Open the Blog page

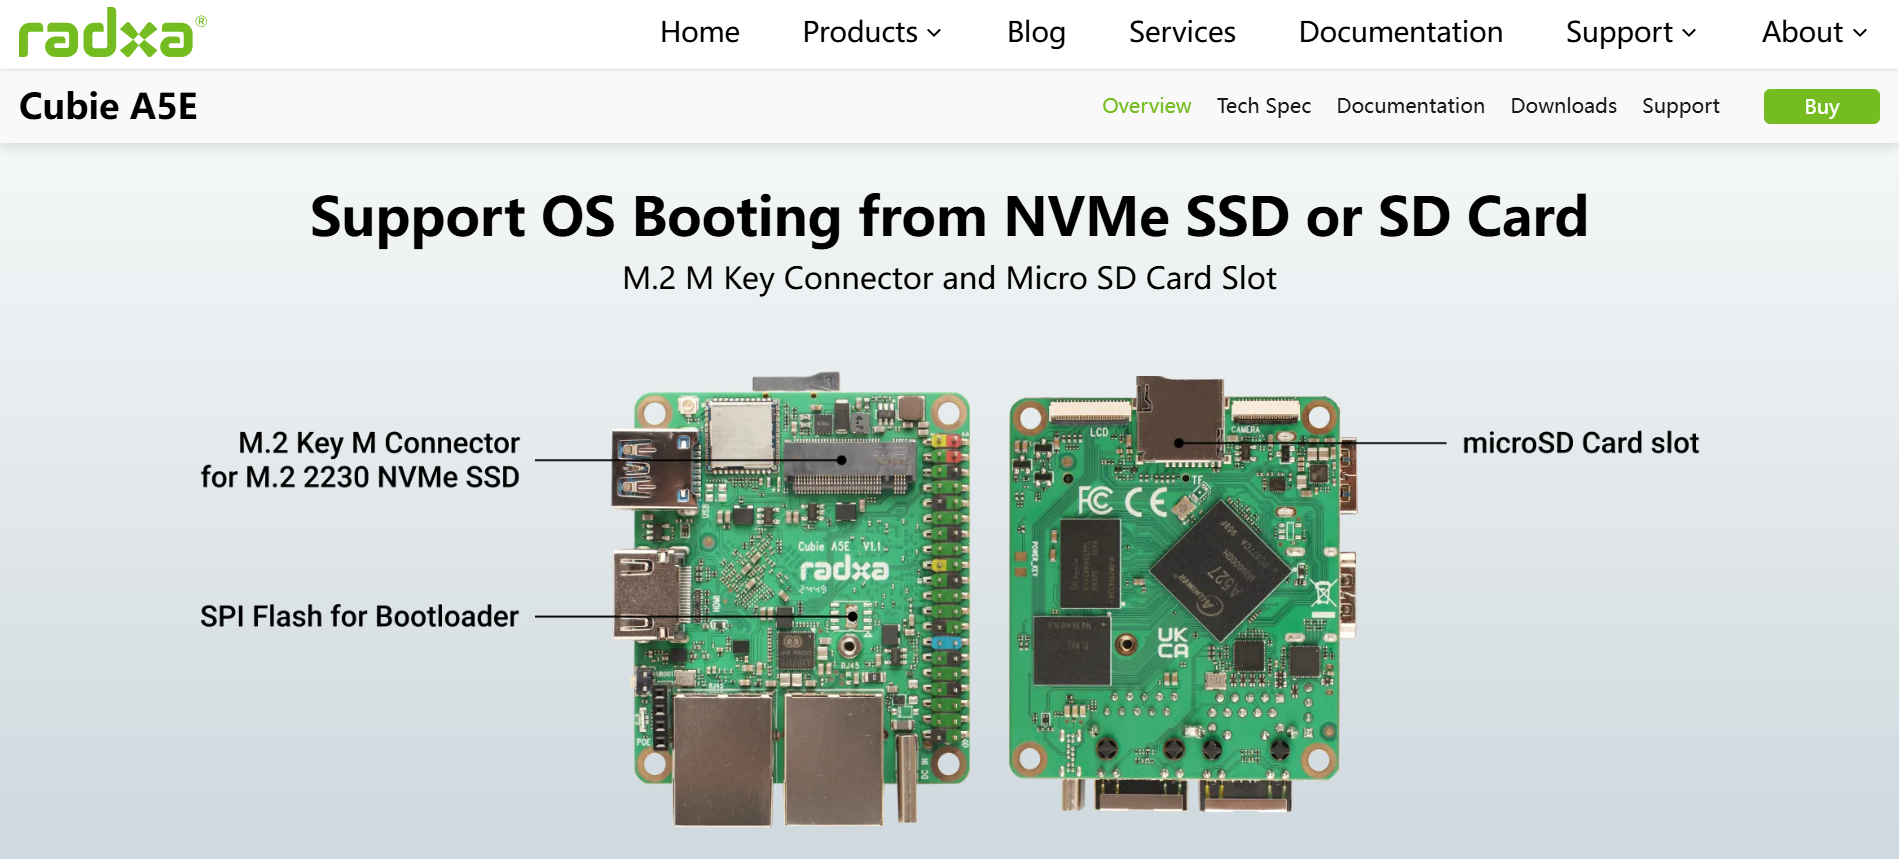[1036, 32]
